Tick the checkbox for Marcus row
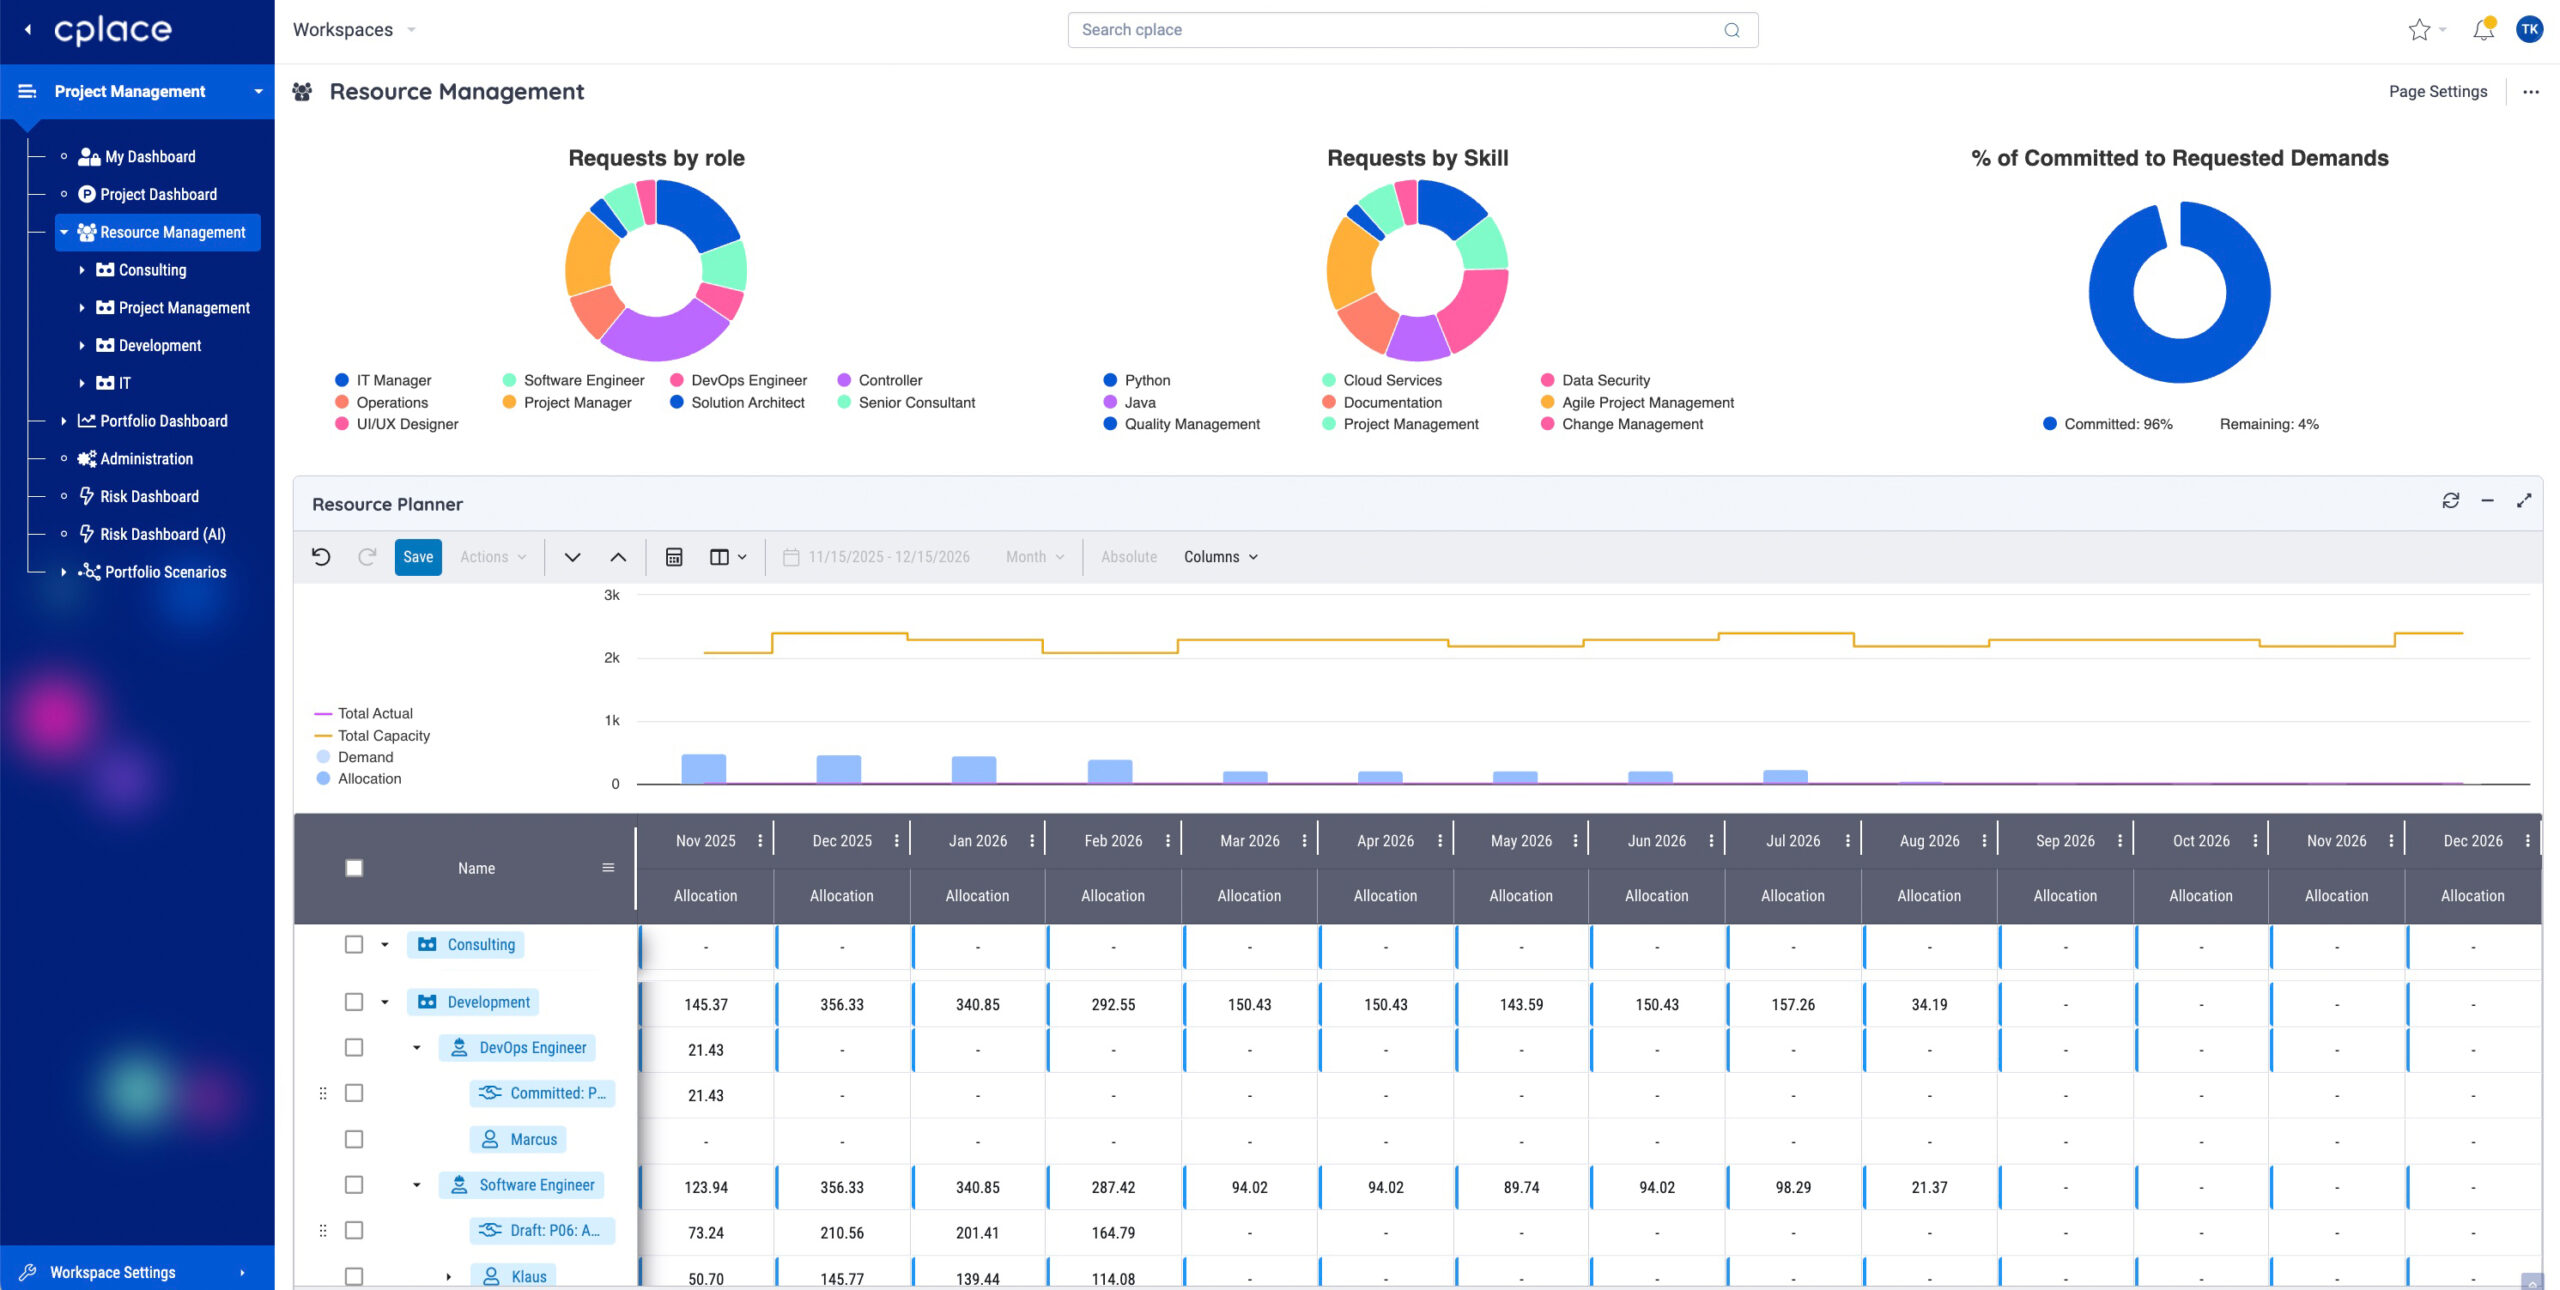Viewport: 2560px width, 1290px height. click(354, 1139)
